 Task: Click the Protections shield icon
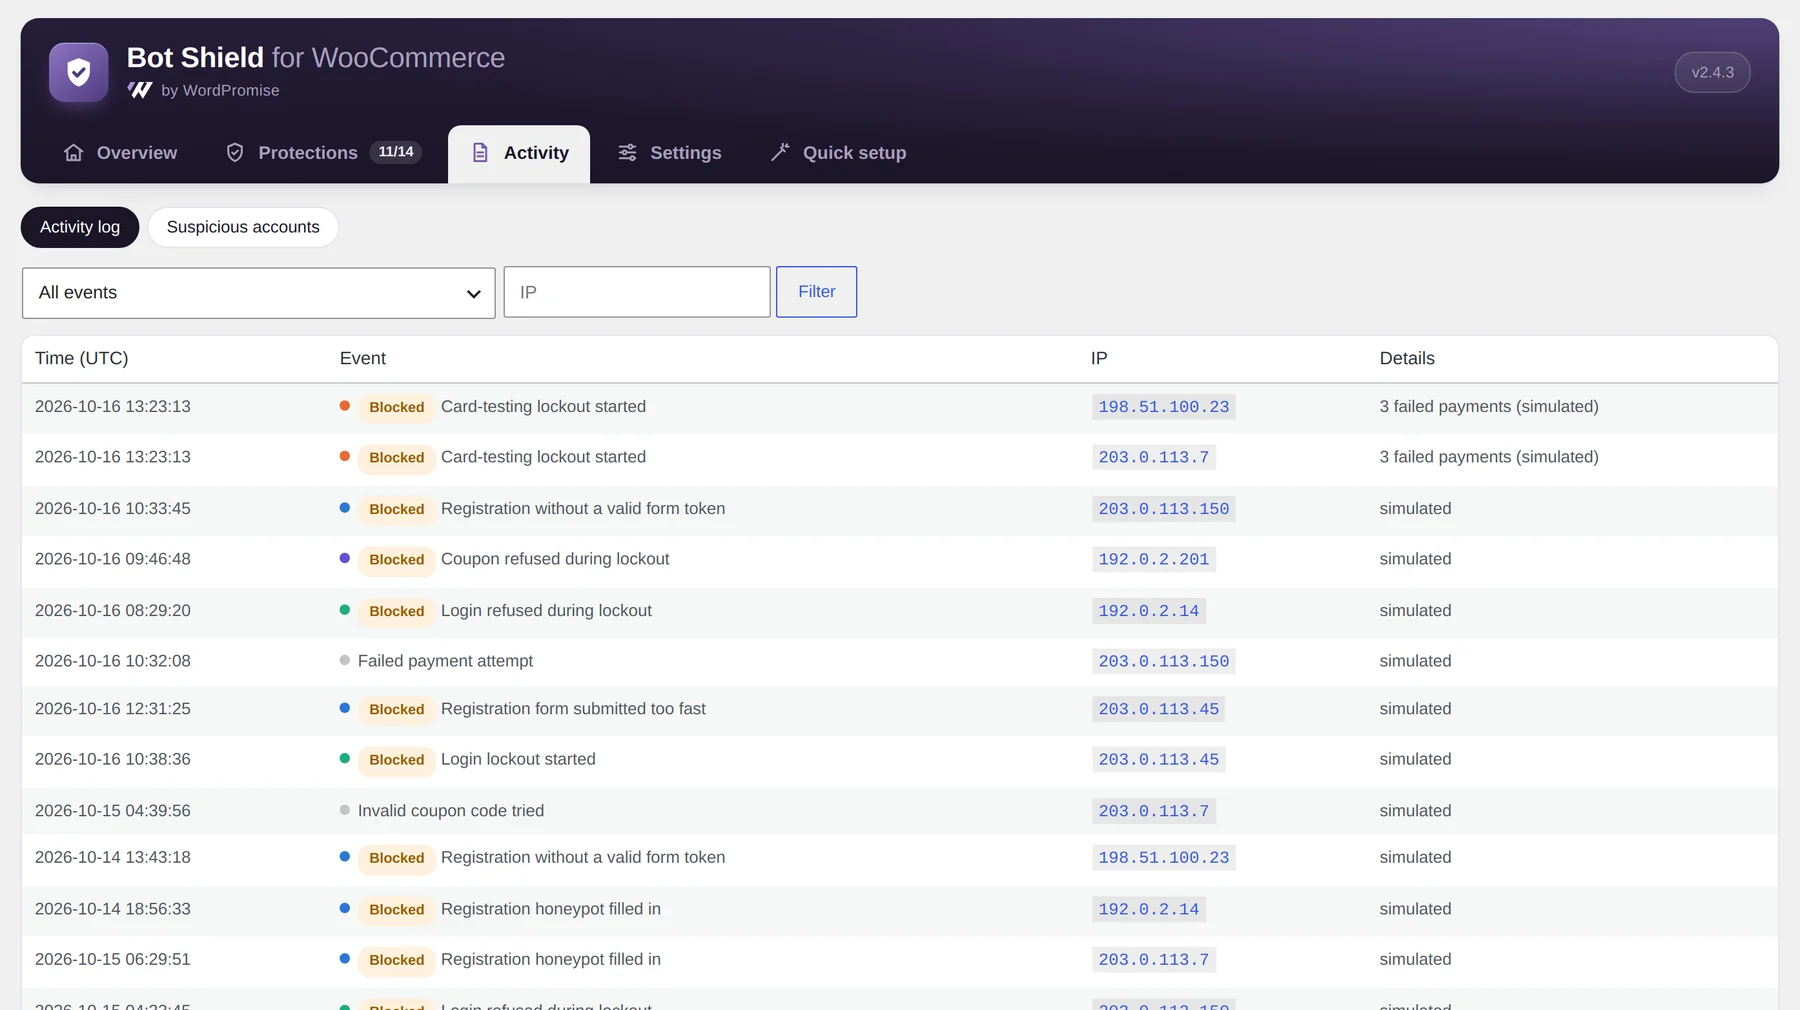(235, 153)
